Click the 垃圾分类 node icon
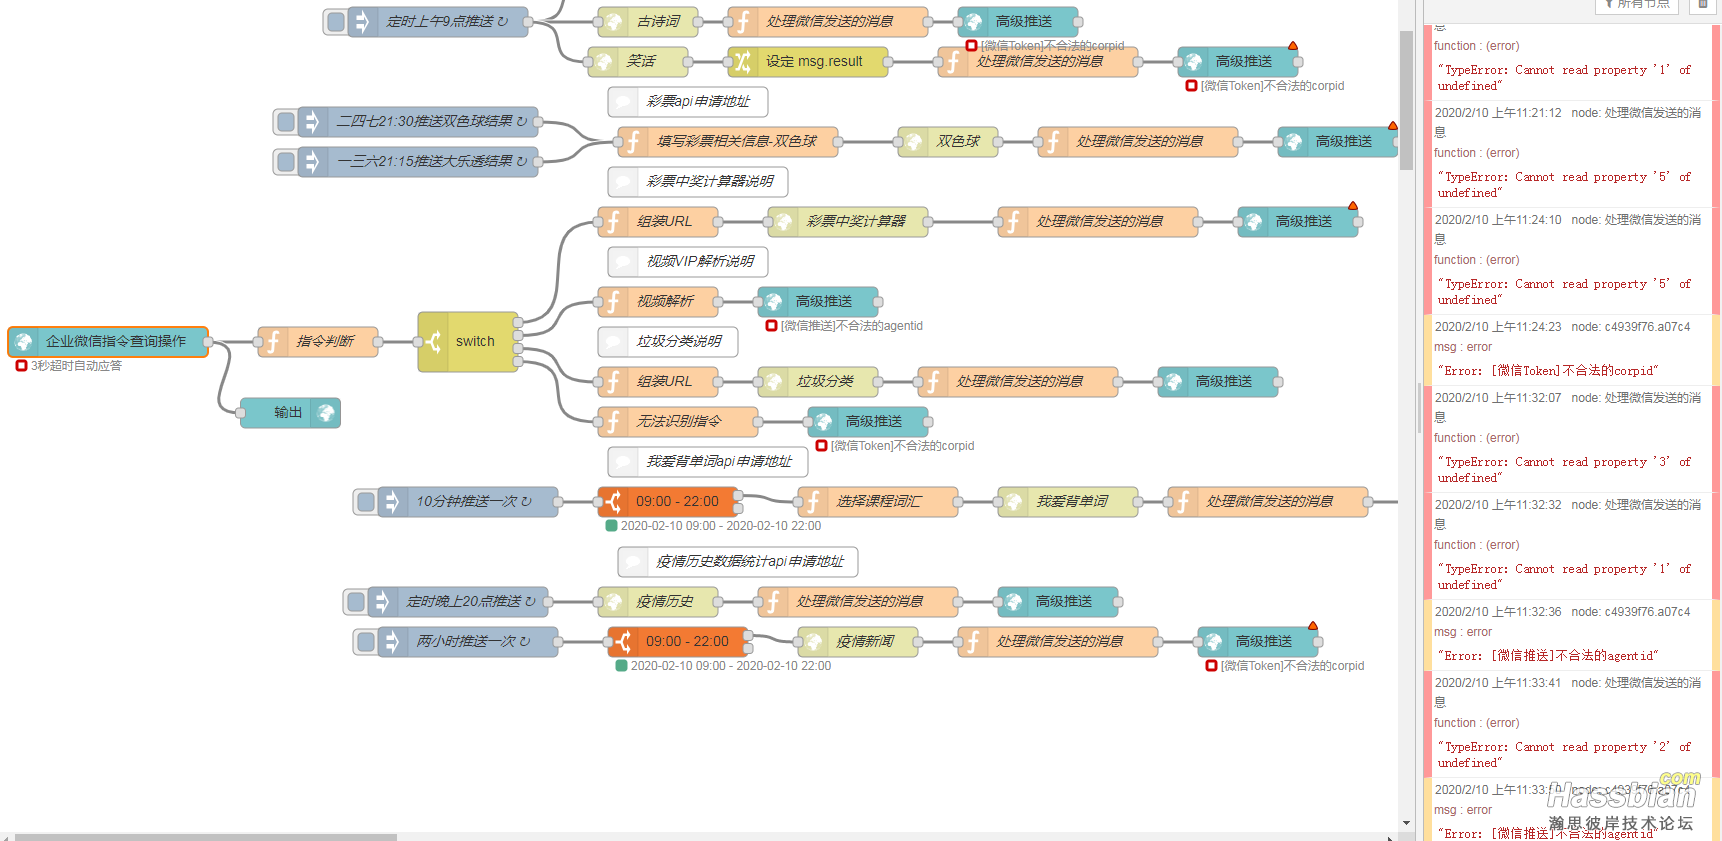Screen dimensions: 1722x841 point(773,381)
